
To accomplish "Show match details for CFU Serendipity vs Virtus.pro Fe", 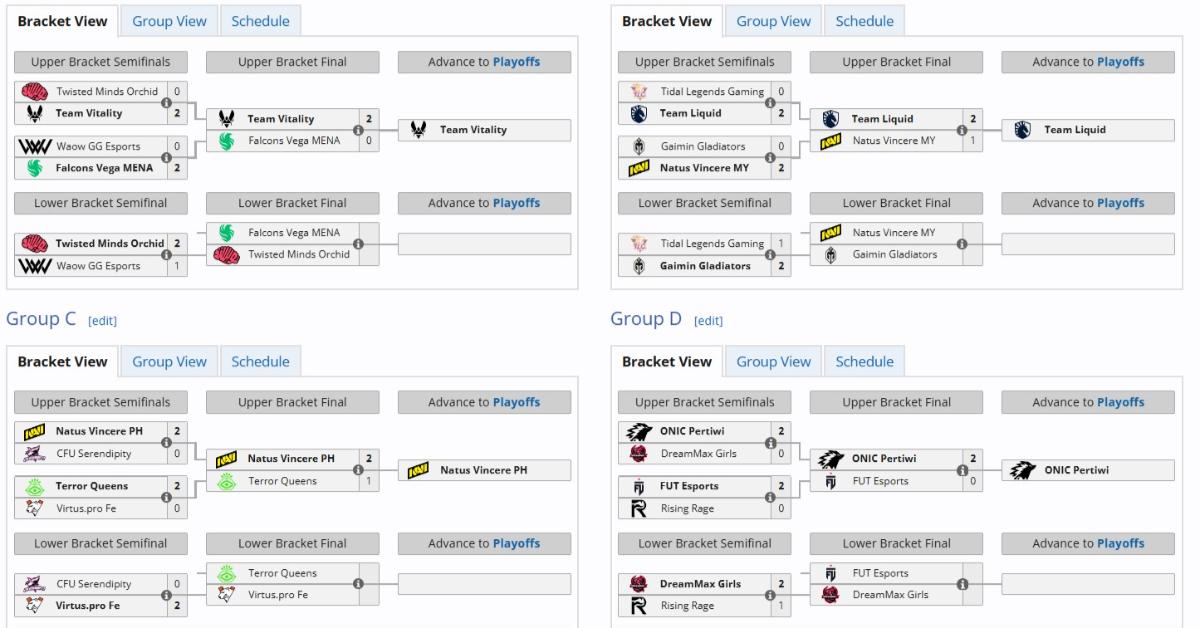I will pos(166,595).
